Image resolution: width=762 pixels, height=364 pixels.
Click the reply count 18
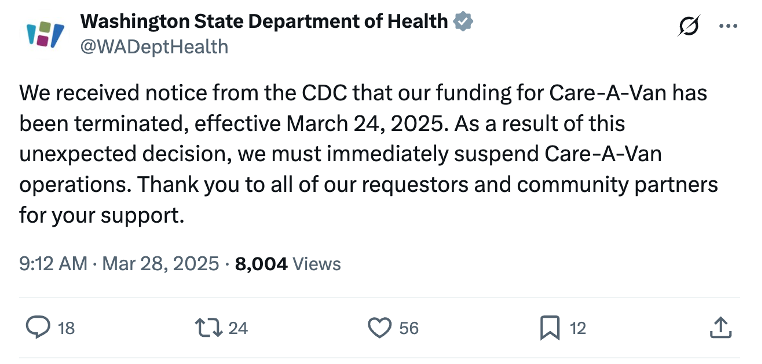[x=67, y=329]
